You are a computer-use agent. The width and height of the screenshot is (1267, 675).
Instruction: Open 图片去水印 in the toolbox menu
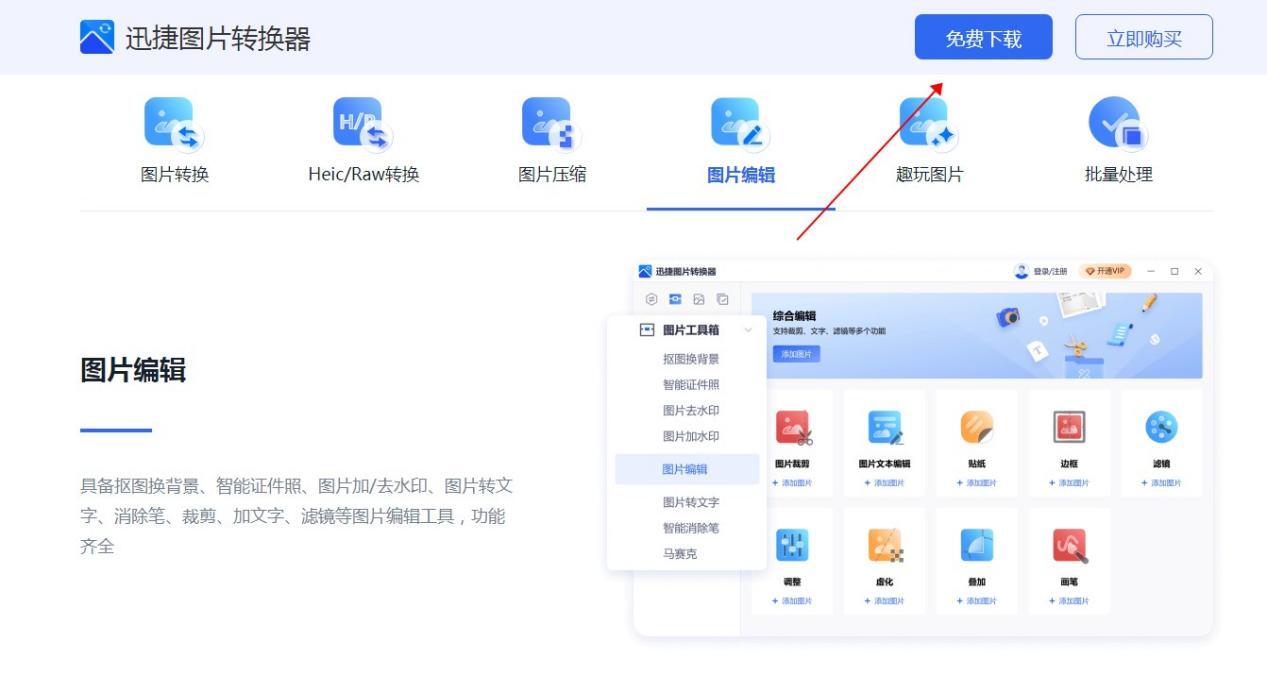pyautogui.click(x=690, y=411)
